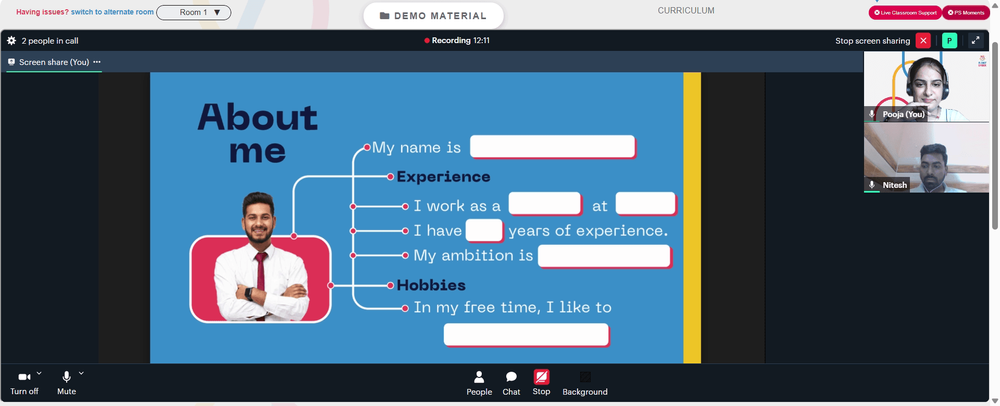Open the Demo Material tab
The image size is (1000, 406).
point(433,16)
